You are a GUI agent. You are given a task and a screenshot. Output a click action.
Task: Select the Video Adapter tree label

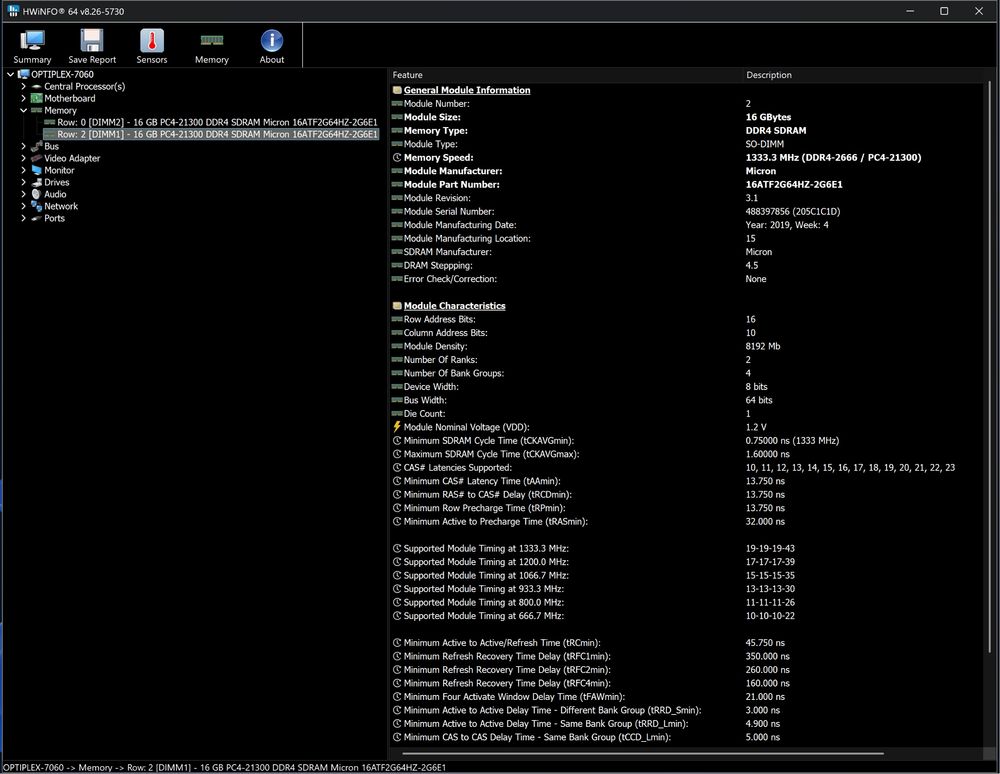click(72, 158)
